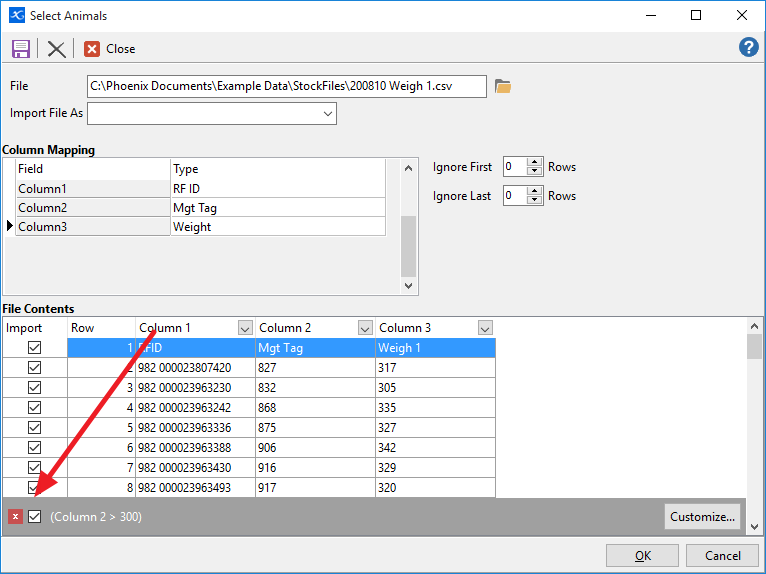This screenshot has width=766, height=574.
Task: Click the Row column header
Action: pos(101,328)
